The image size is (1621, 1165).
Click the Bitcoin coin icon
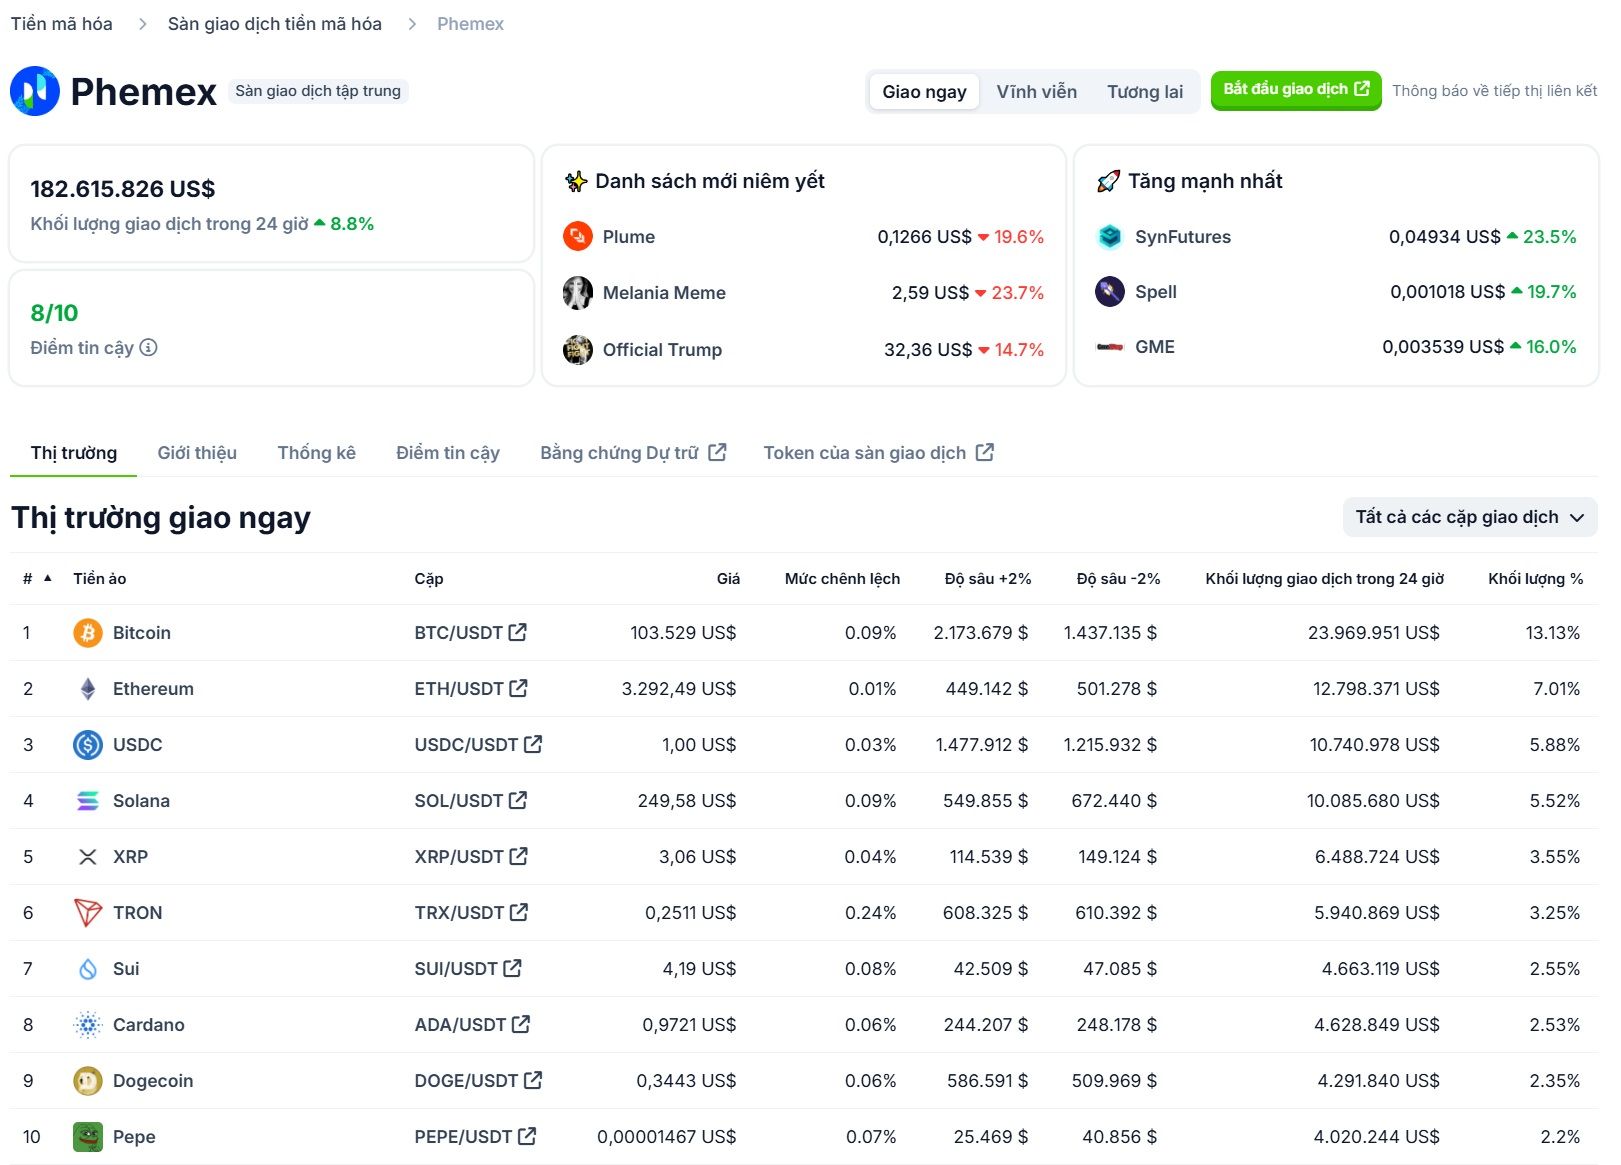click(88, 633)
